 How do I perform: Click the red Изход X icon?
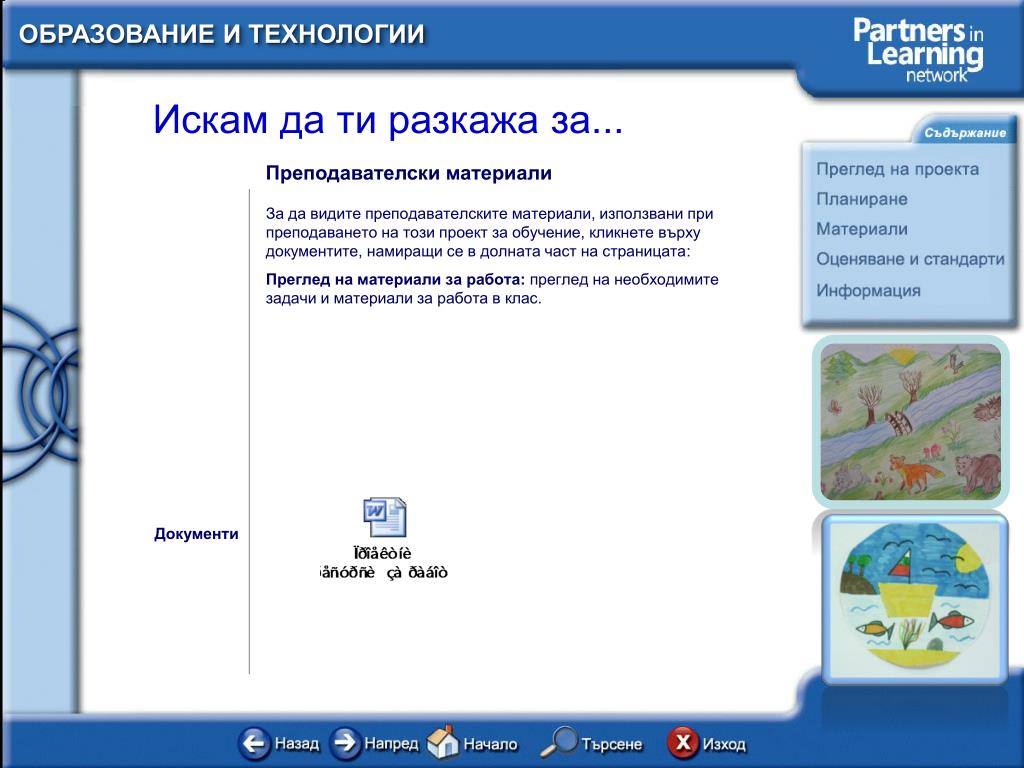click(682, 743)
